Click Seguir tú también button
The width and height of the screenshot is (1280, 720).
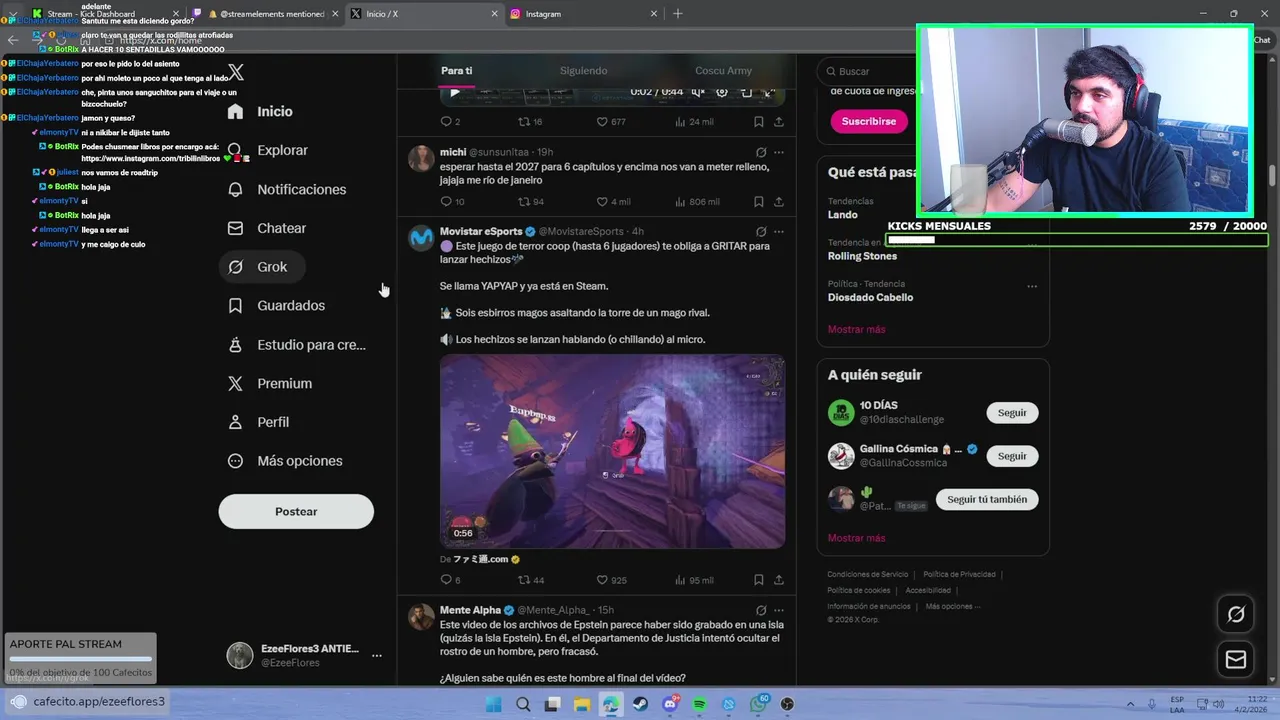coord(987,499)
